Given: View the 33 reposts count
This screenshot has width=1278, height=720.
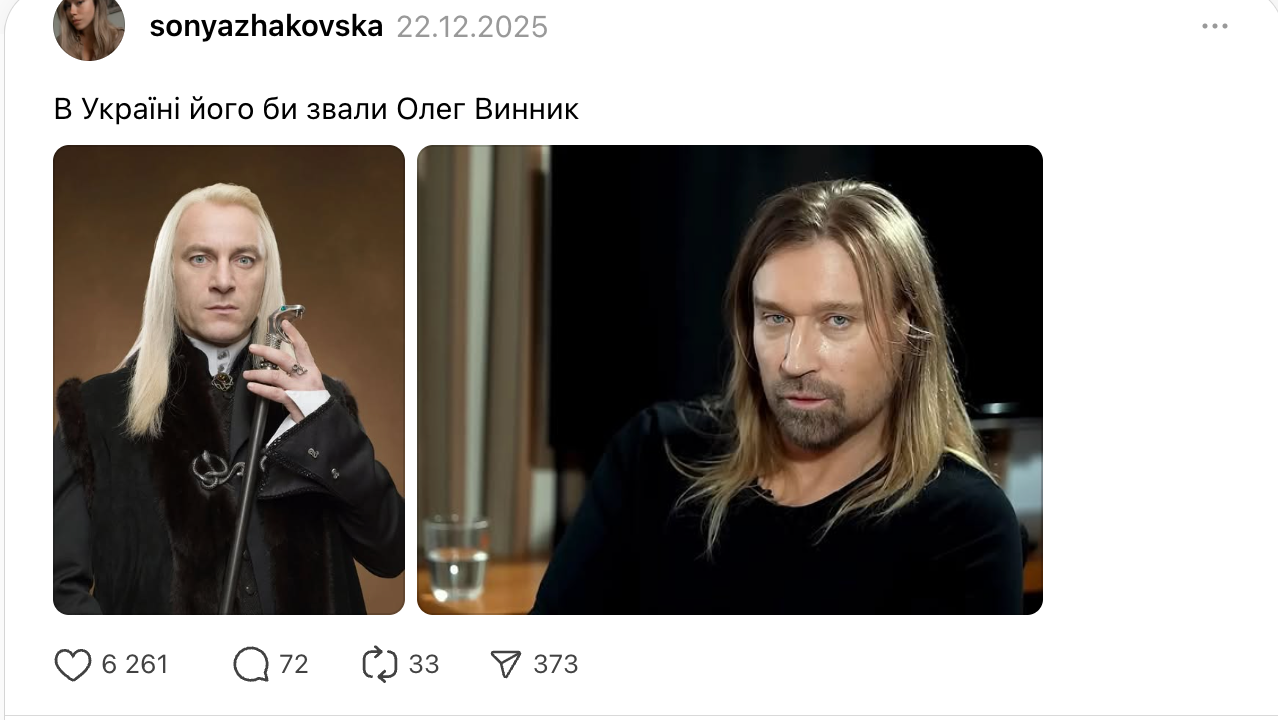Looking at the screenshot, I should [424, 665].
